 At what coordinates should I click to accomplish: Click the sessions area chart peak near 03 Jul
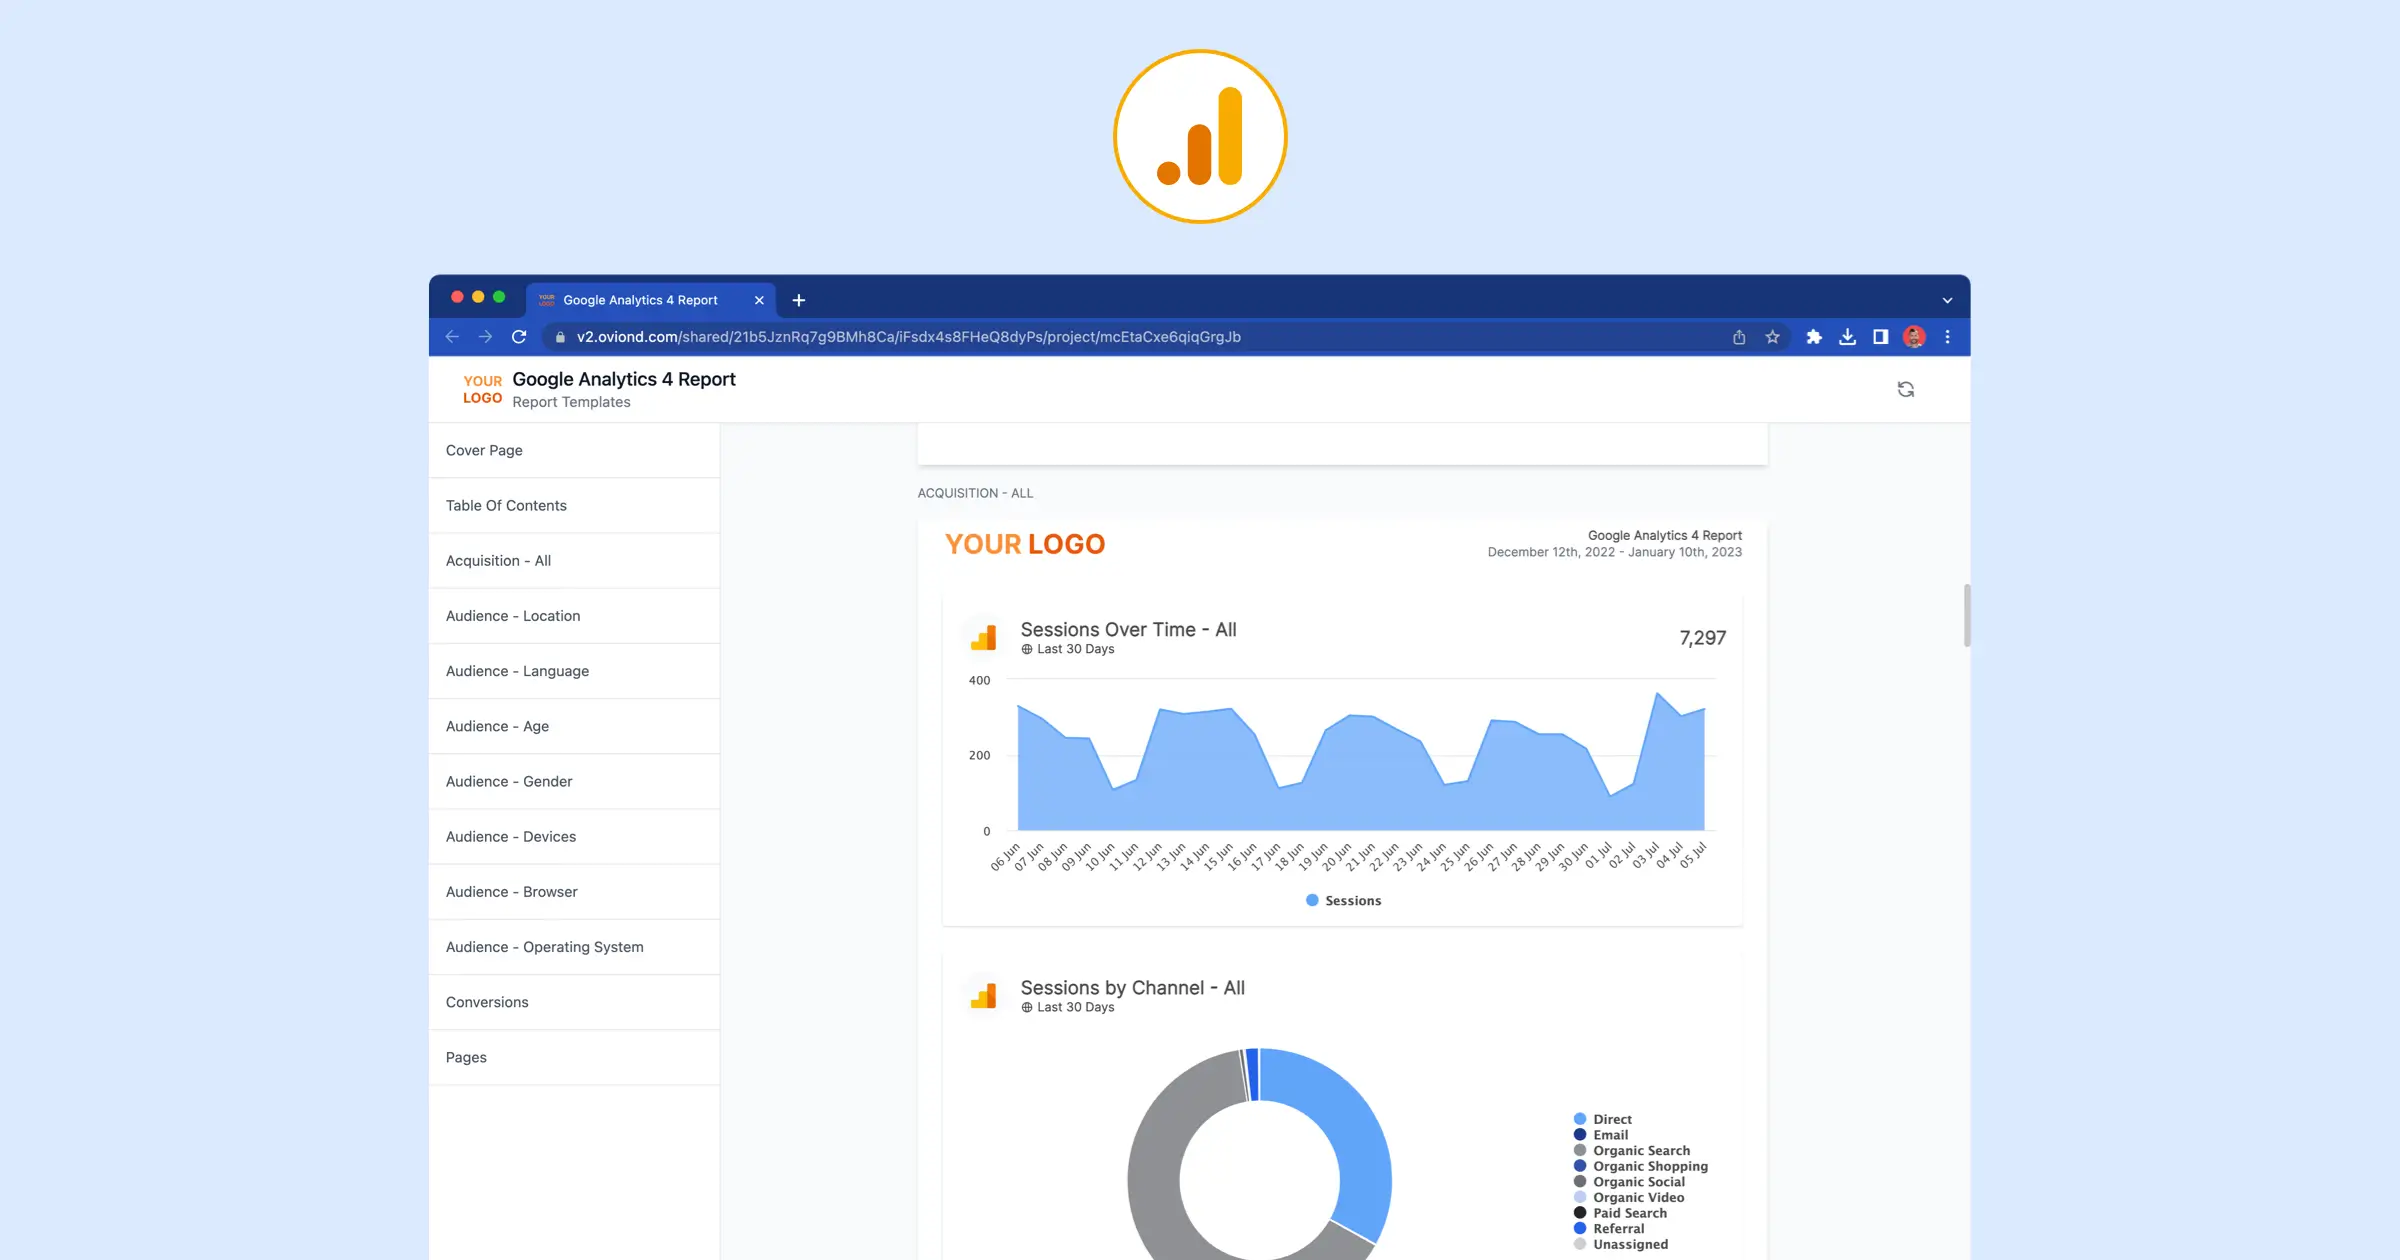(x=1657, y=693)
